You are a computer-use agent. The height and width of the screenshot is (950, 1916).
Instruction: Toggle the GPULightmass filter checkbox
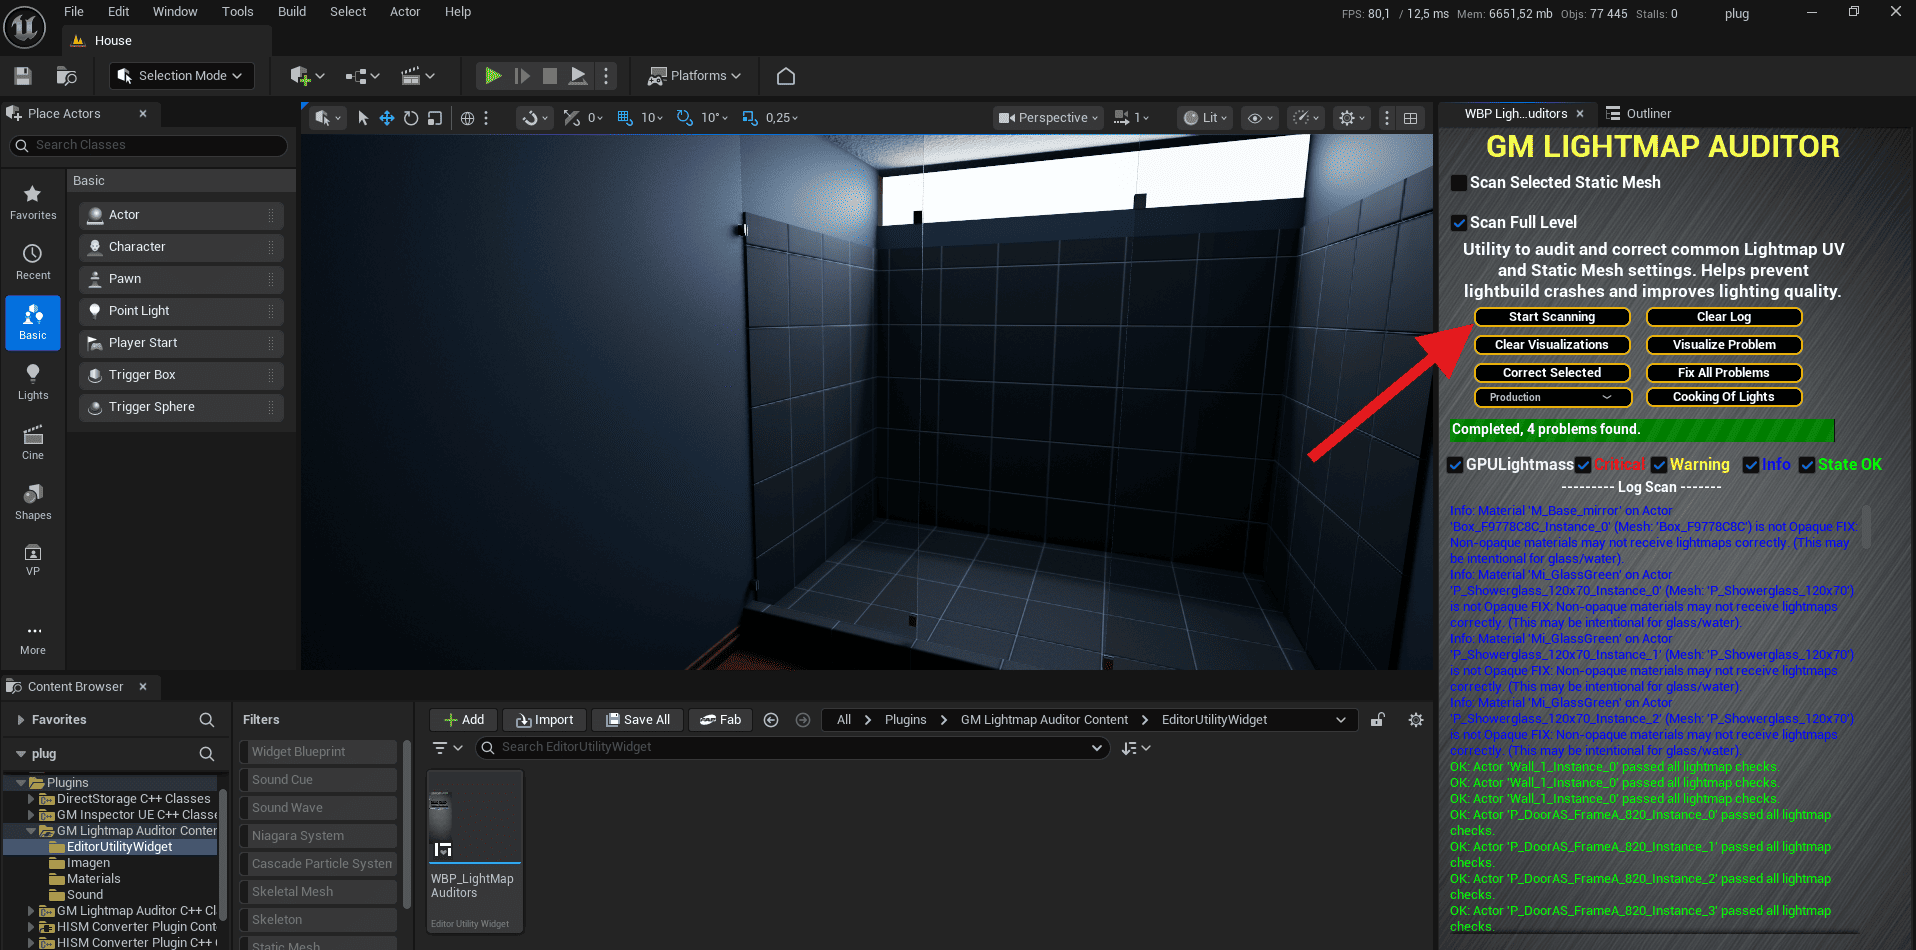pyautogui.click(x=1455, y=464)
